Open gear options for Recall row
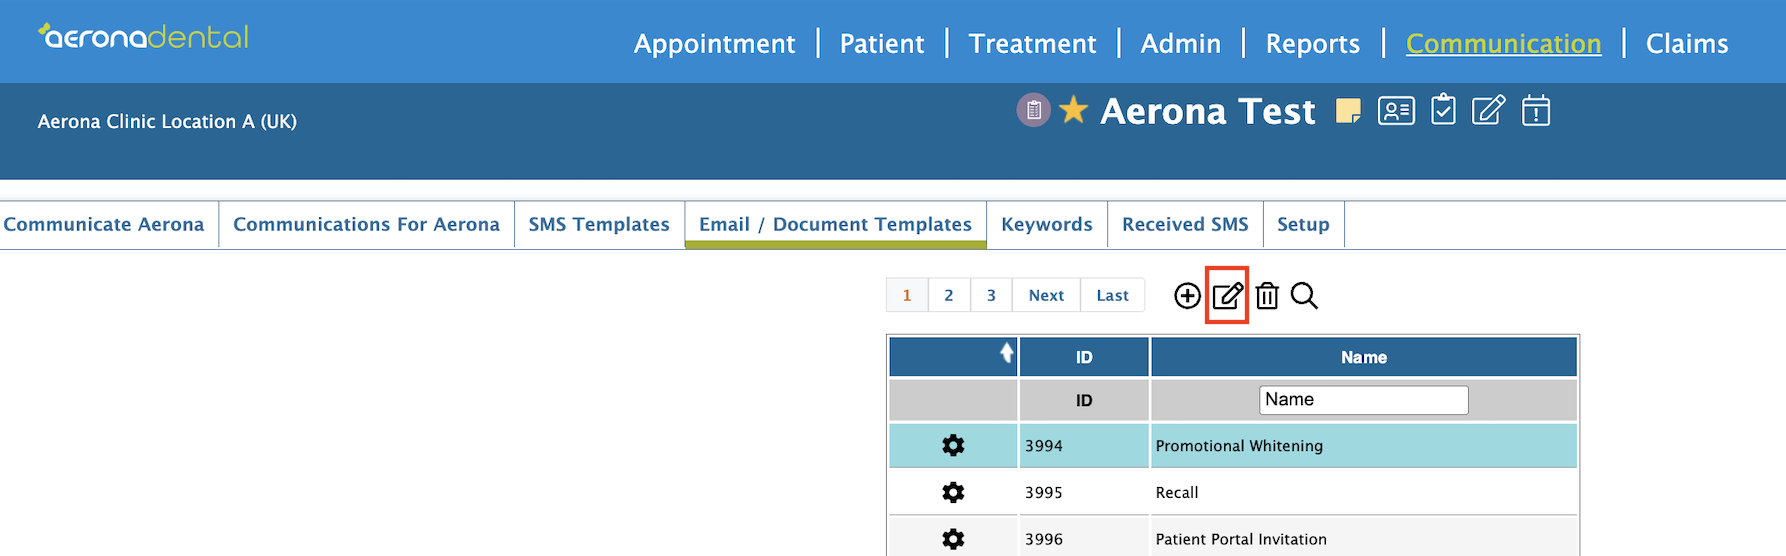1786x556 pixels. click(953, 493)
